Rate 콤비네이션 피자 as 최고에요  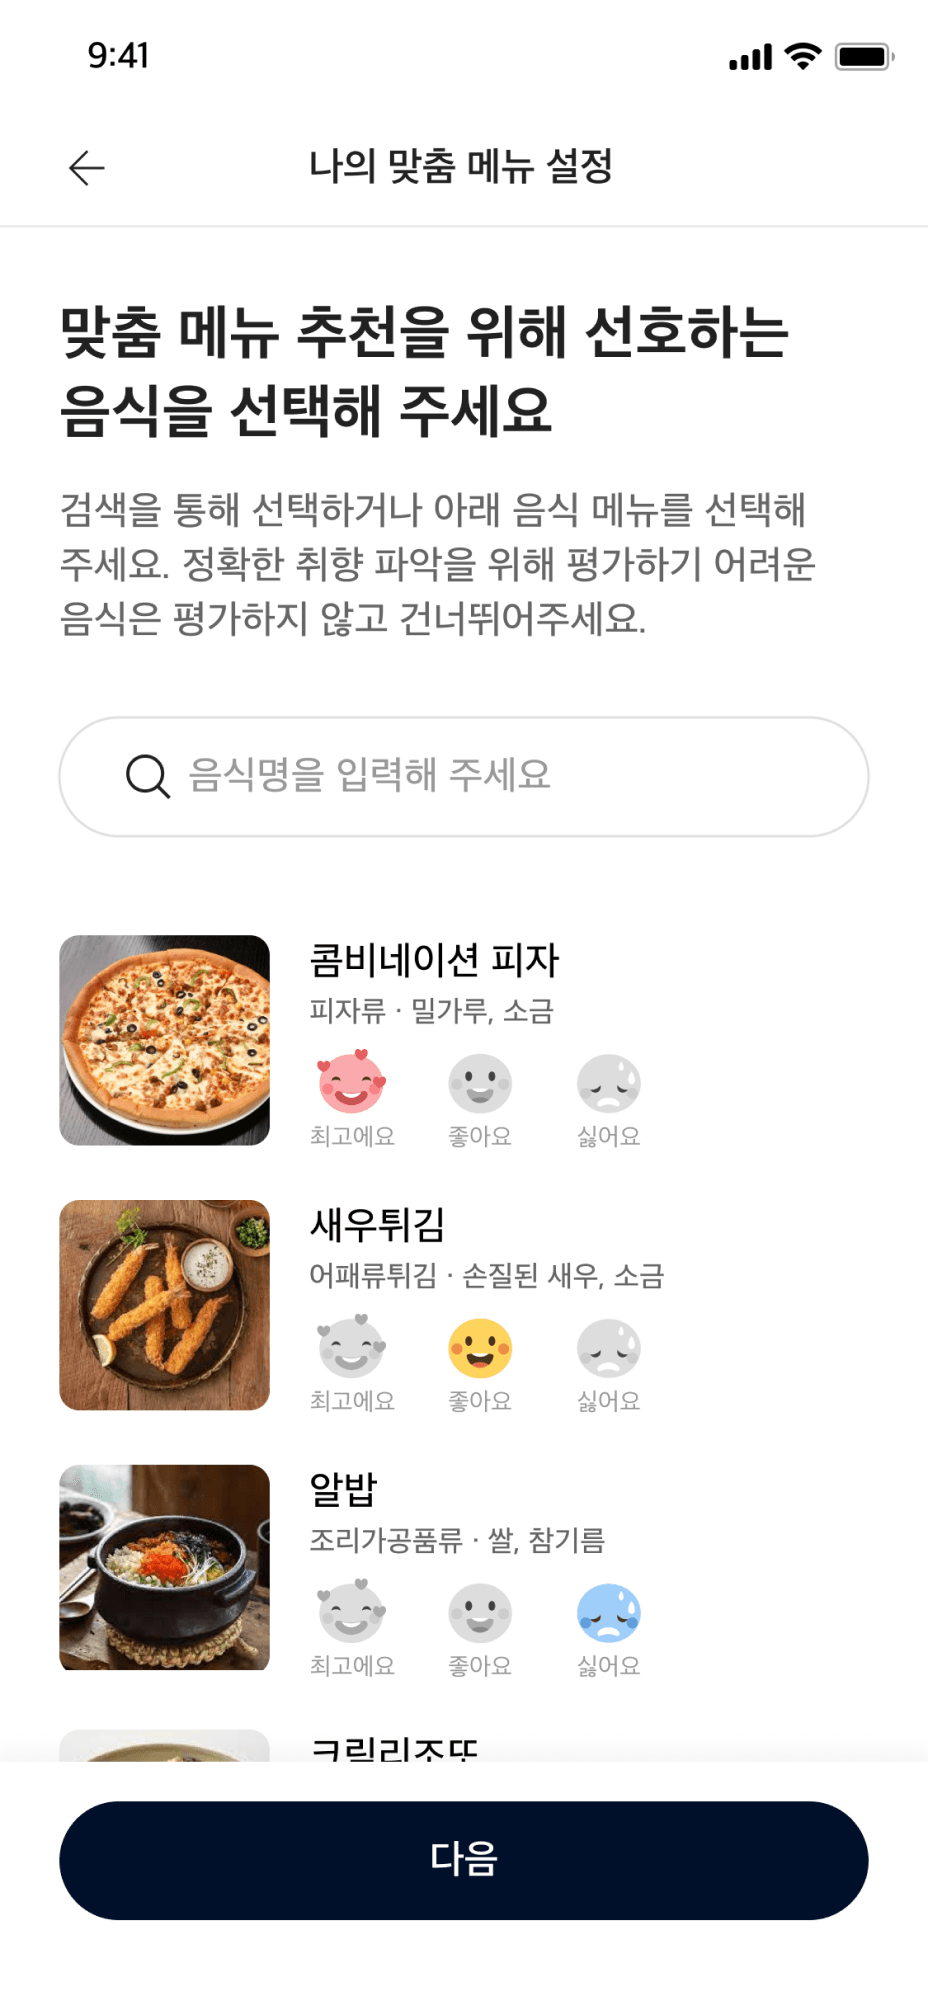(x=351, y=1083)
